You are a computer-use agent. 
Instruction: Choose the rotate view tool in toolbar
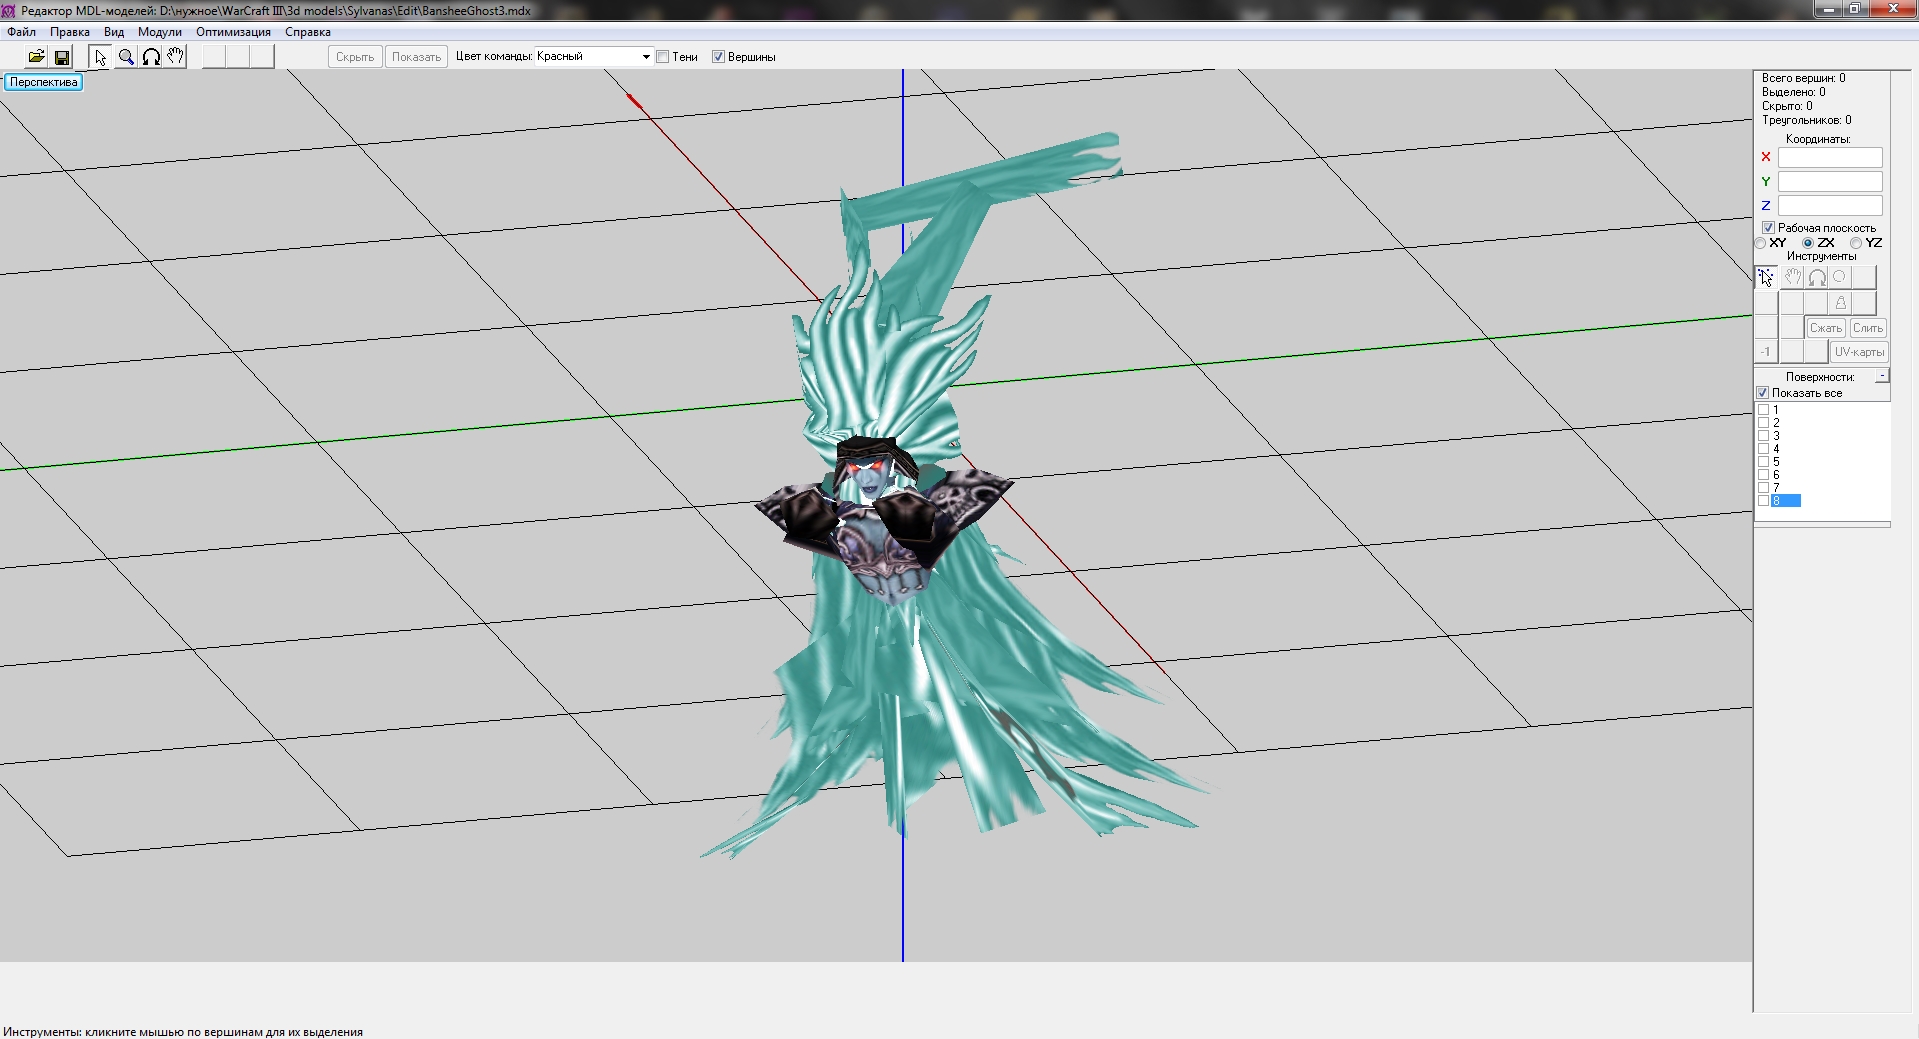151,57
